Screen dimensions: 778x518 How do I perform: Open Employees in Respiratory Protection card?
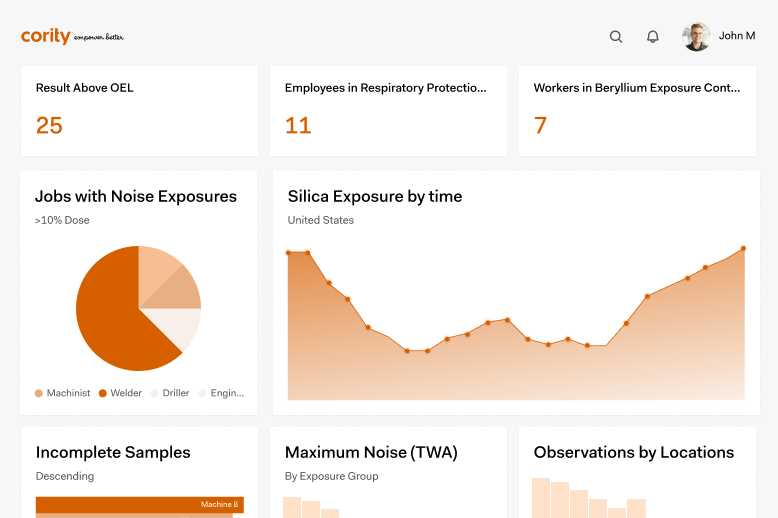click(385, 88)
